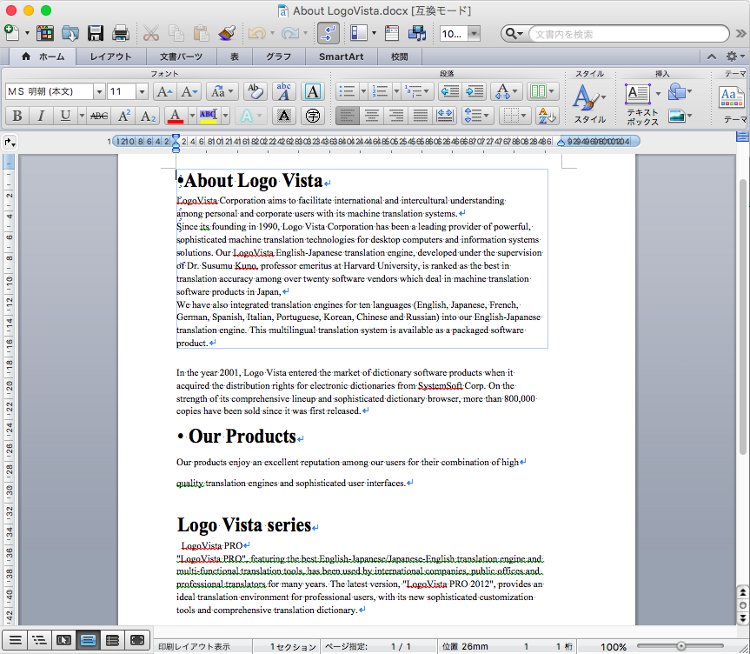The width and height of the screenshot is (750, 654).
Task: Save the document with floppy icon
Action: [95, 33]
